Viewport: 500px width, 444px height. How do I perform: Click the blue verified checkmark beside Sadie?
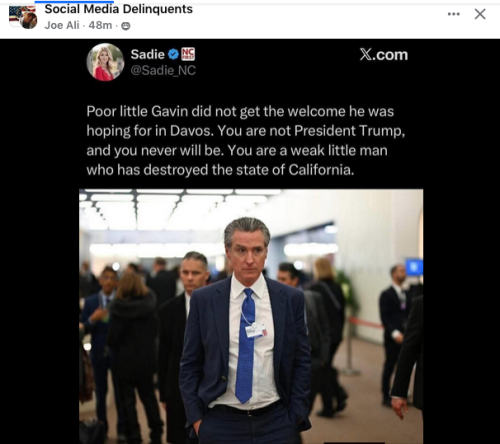tap(173, 54)
